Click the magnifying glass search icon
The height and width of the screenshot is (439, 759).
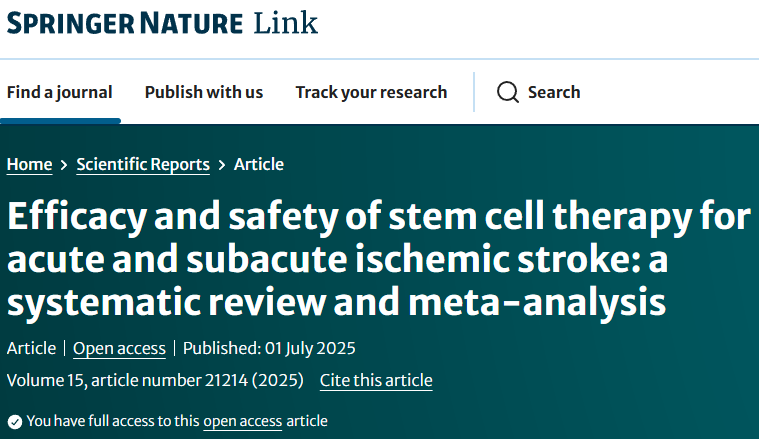[x=508, y=92]
